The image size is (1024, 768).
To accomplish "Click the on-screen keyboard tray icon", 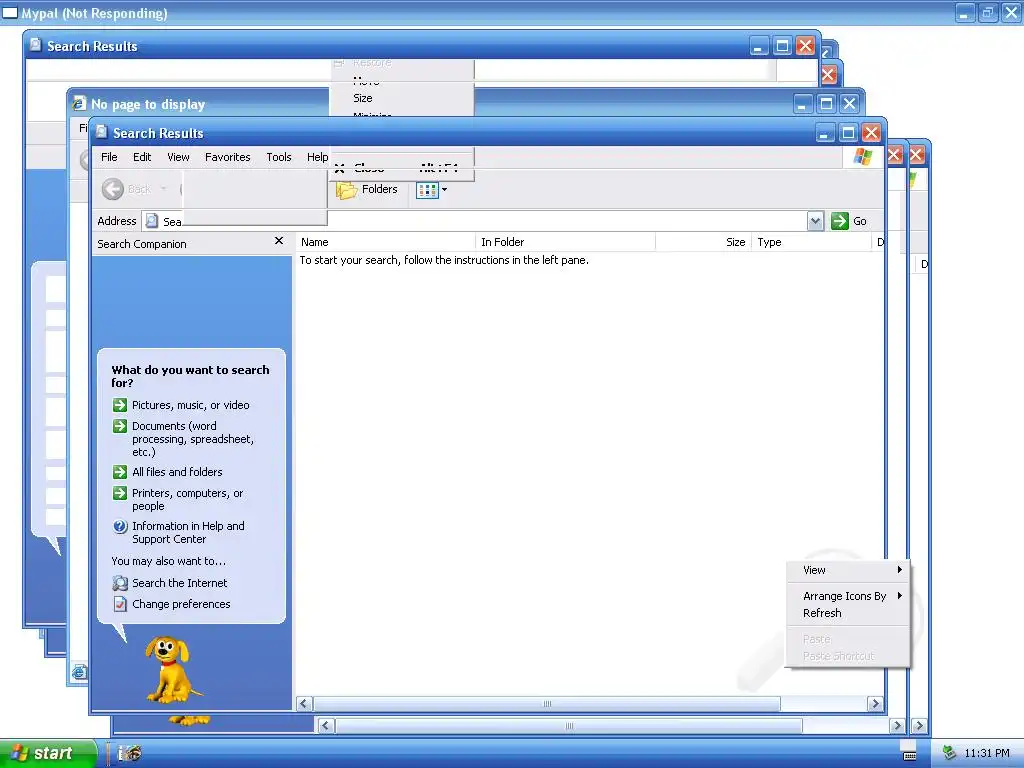I will 909,756.
